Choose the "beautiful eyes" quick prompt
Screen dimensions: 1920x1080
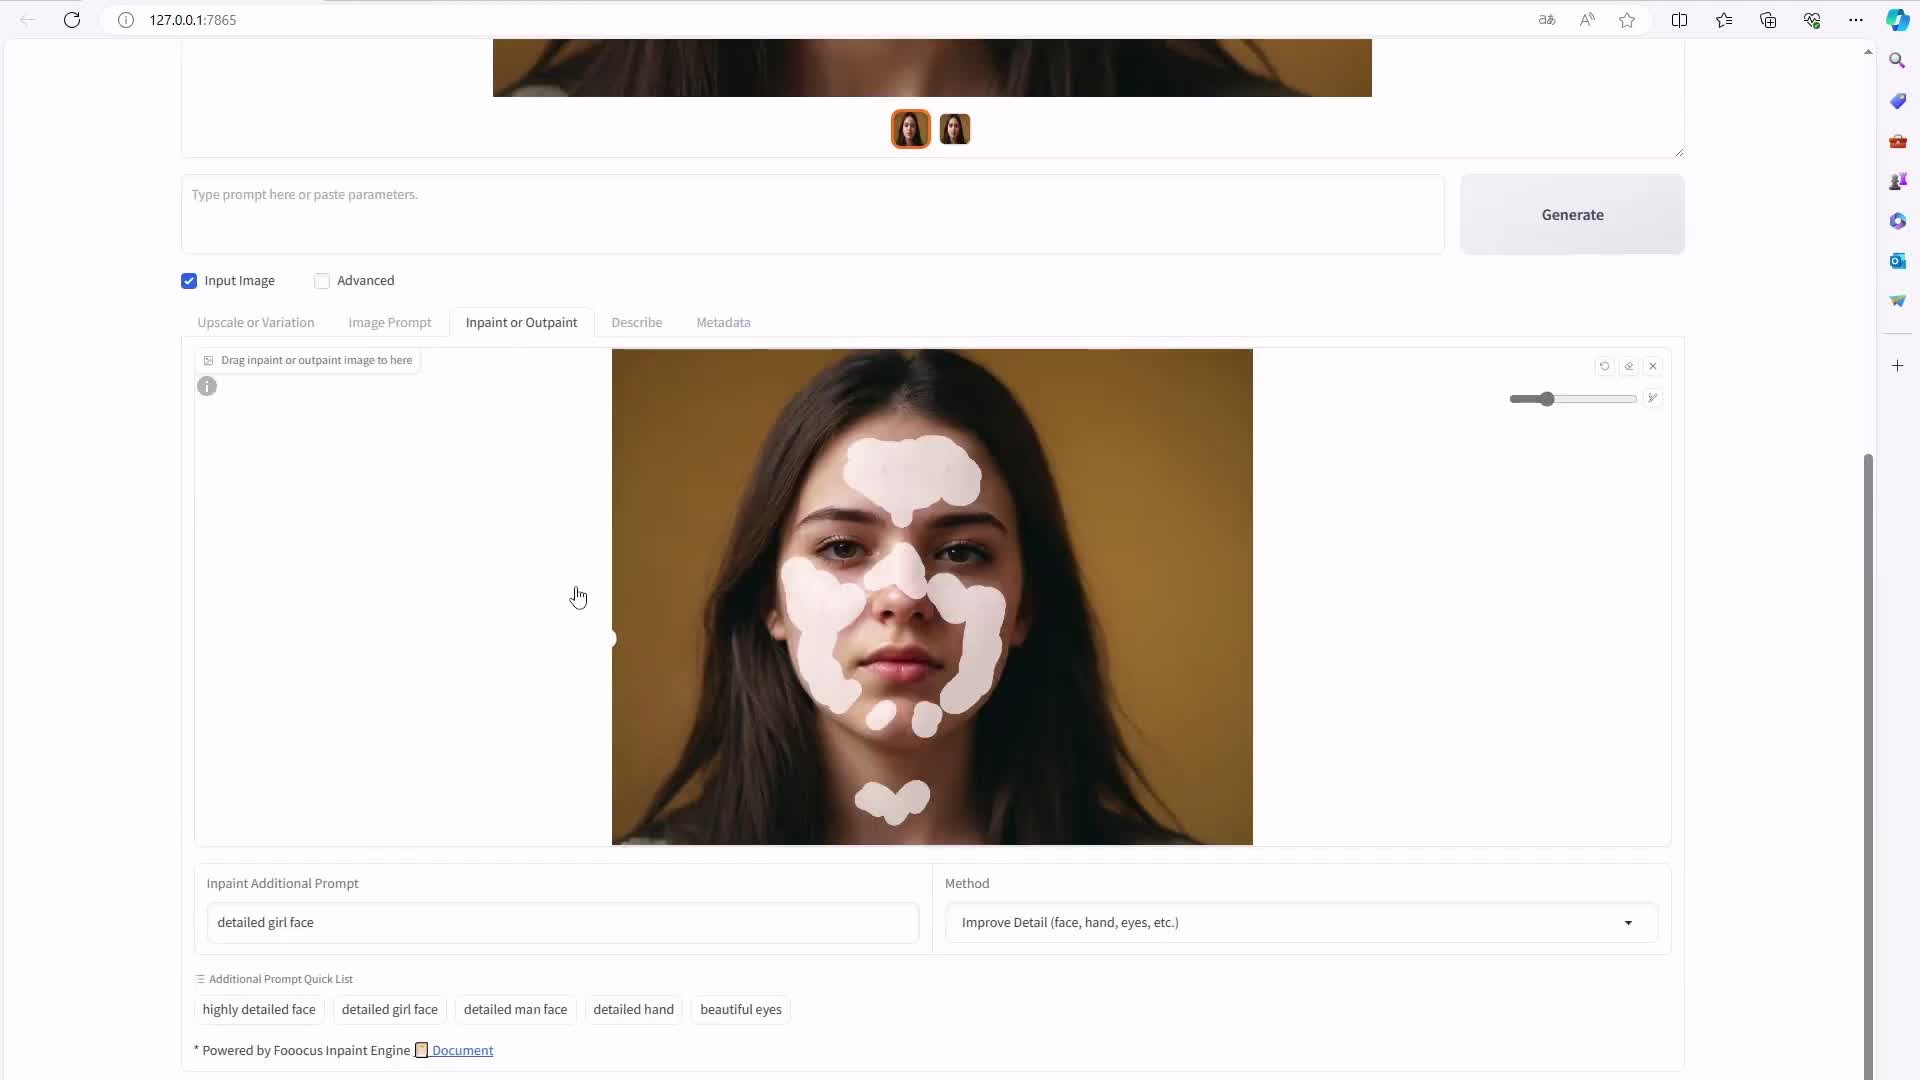[x=740, y=1009]
